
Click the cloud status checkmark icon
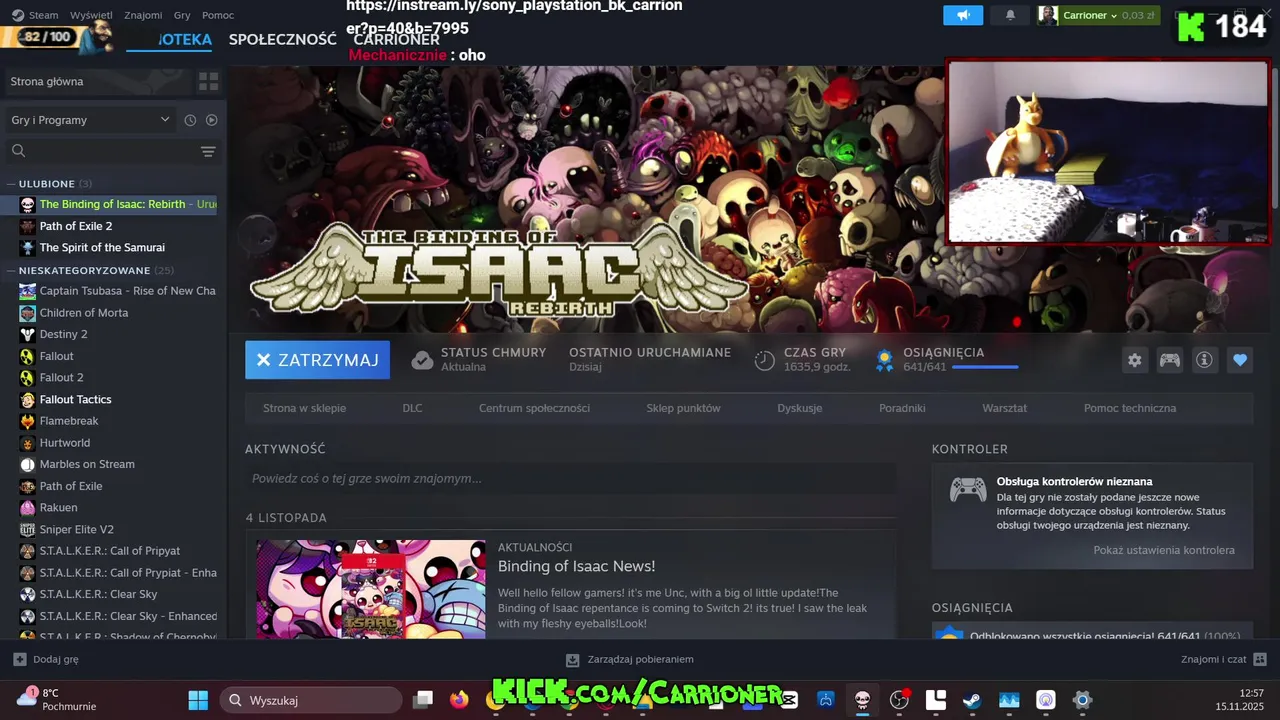click(x=422, y=360)
